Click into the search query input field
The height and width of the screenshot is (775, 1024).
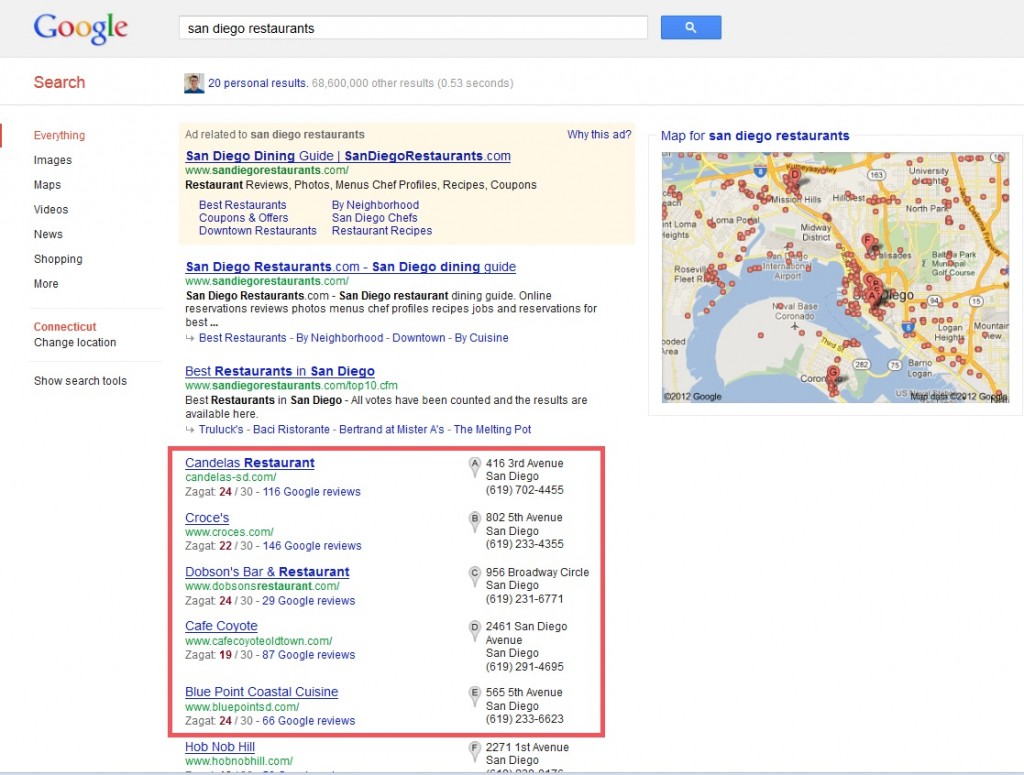412,28
